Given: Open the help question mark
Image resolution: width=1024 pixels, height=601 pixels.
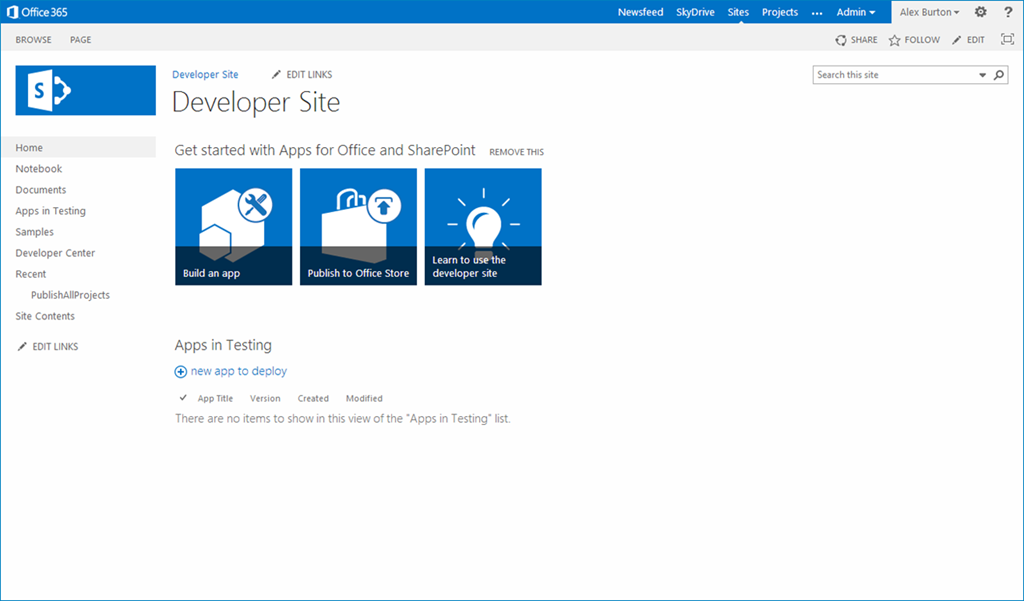Looking at the screenshot, I should (1008, 12).
